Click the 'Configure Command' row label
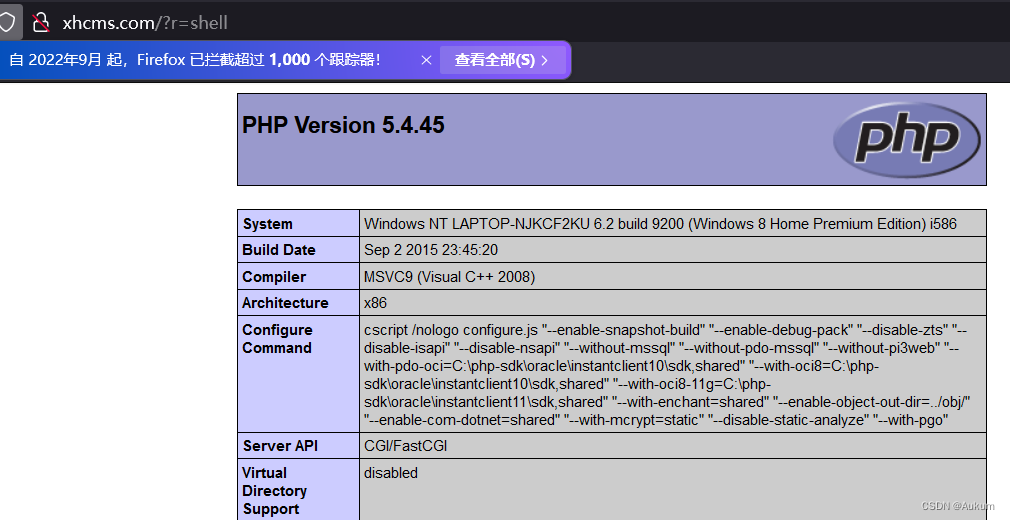 click(277, 339)
